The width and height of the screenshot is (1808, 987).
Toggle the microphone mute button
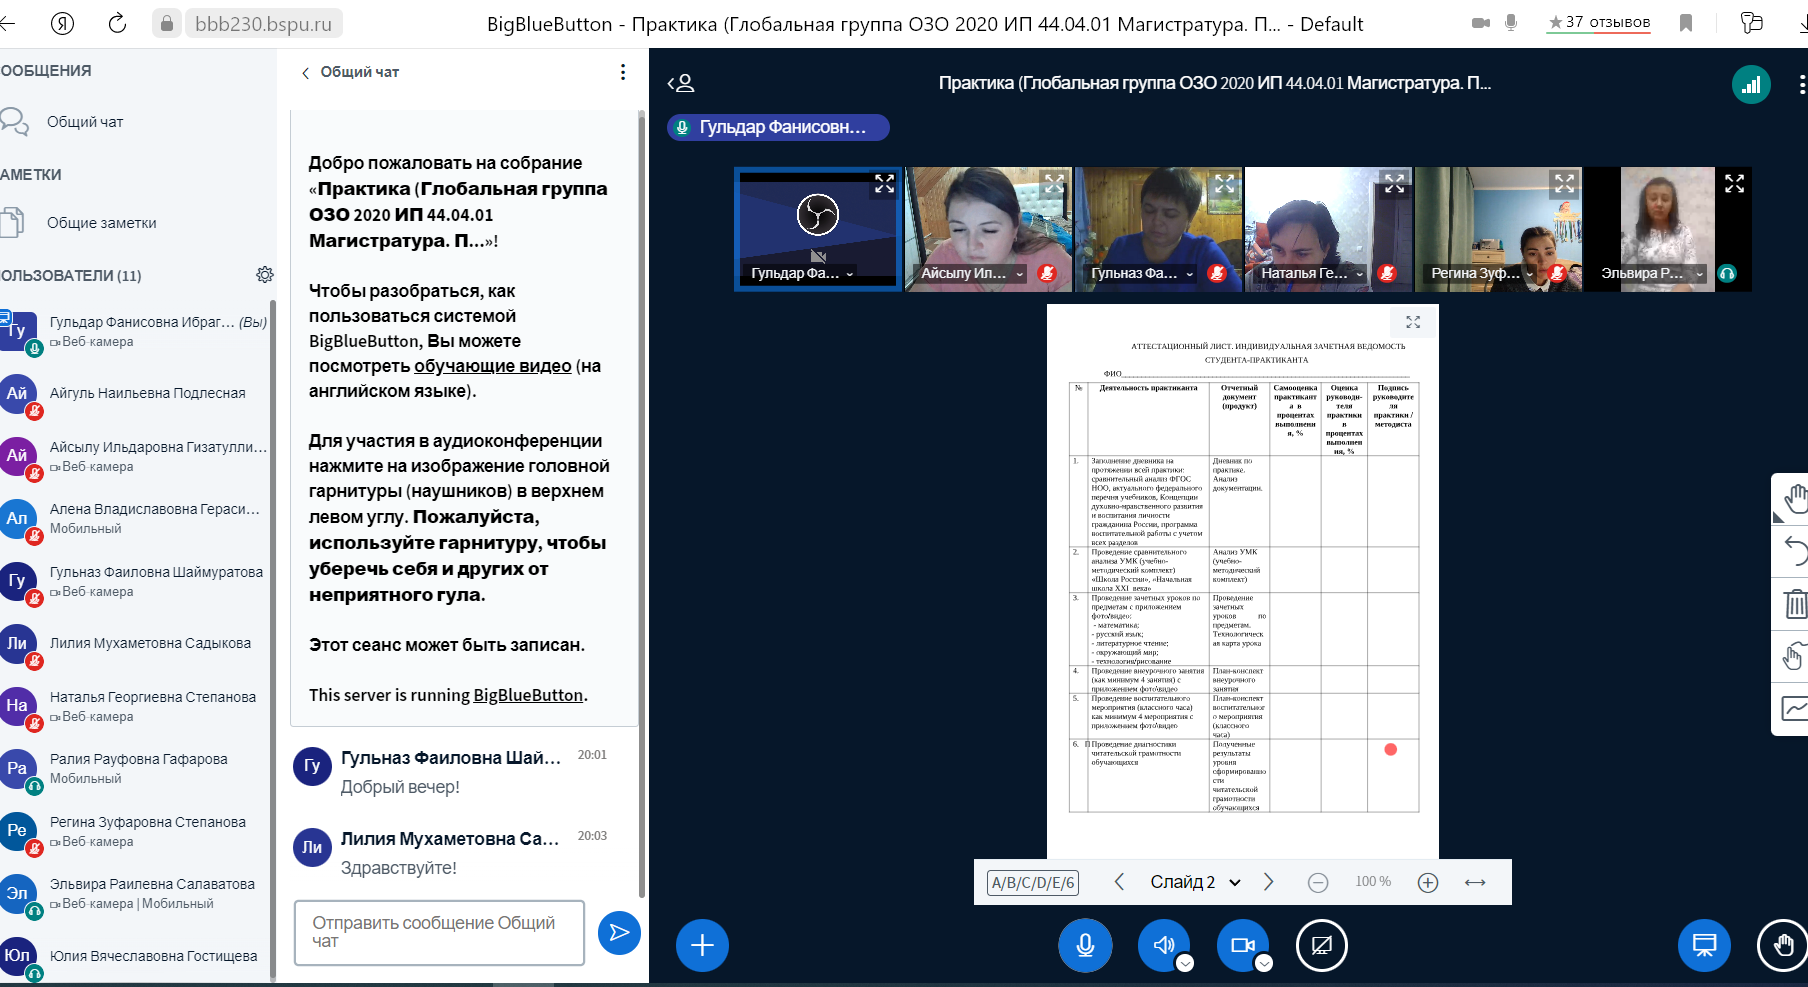1085,945
